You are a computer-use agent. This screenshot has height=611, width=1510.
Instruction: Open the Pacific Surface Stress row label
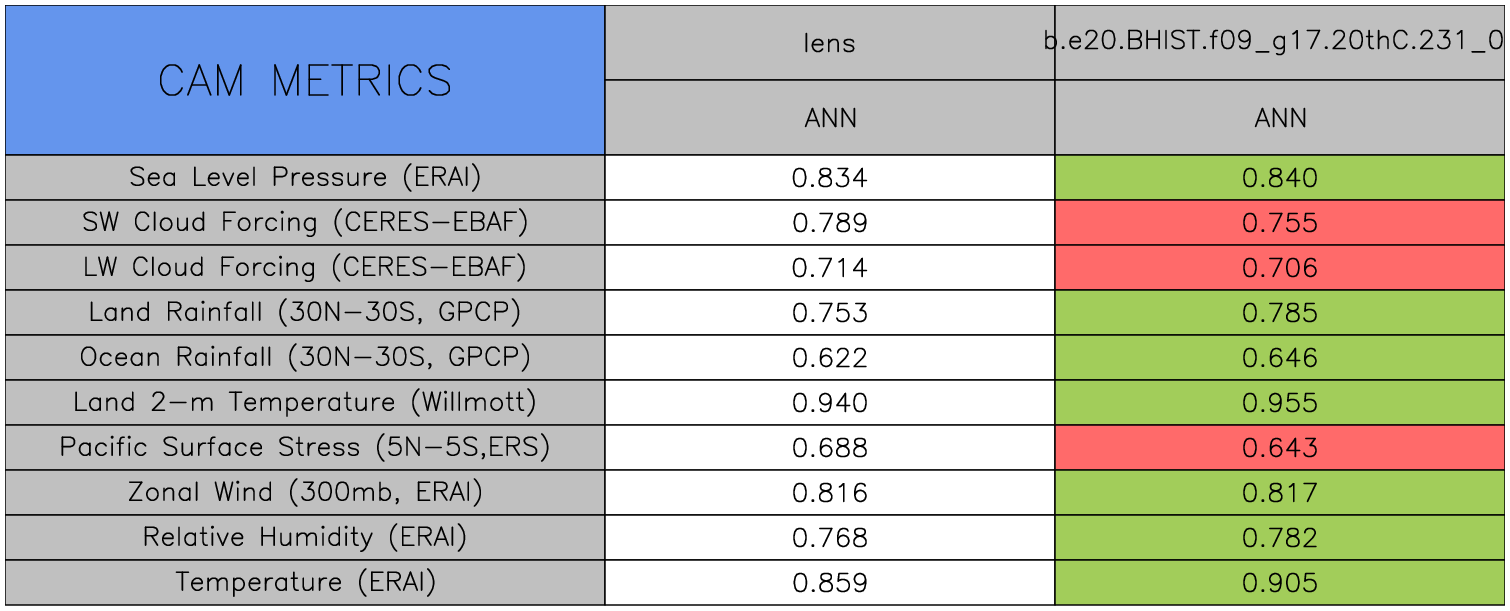(x=305, y=448)
